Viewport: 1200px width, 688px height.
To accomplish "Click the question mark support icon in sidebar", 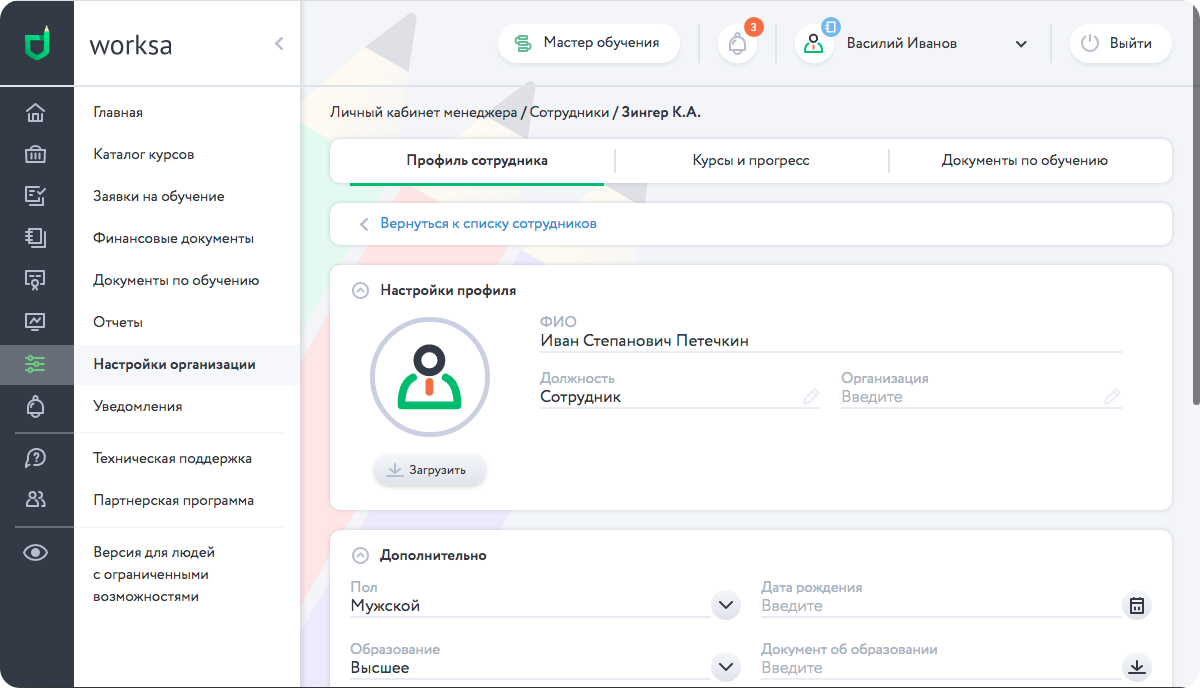I will pos(36,458).
